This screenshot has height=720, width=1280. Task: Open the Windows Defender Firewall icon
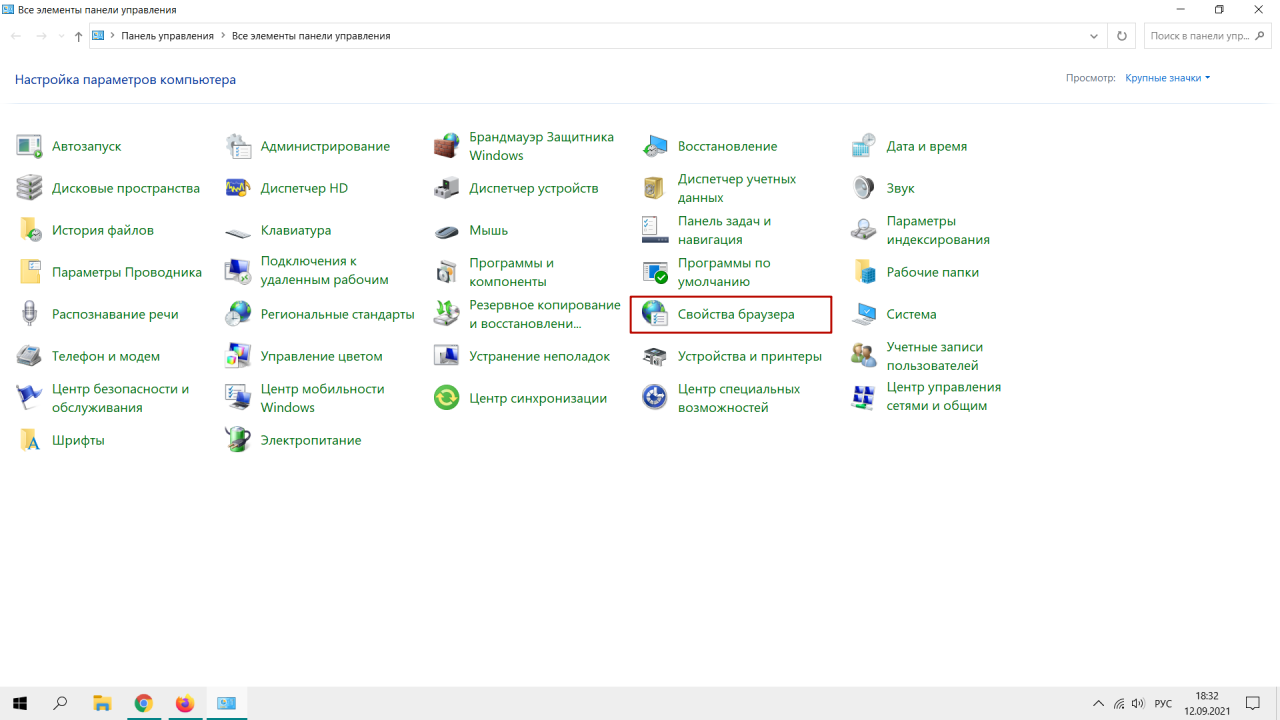[446, 146]
